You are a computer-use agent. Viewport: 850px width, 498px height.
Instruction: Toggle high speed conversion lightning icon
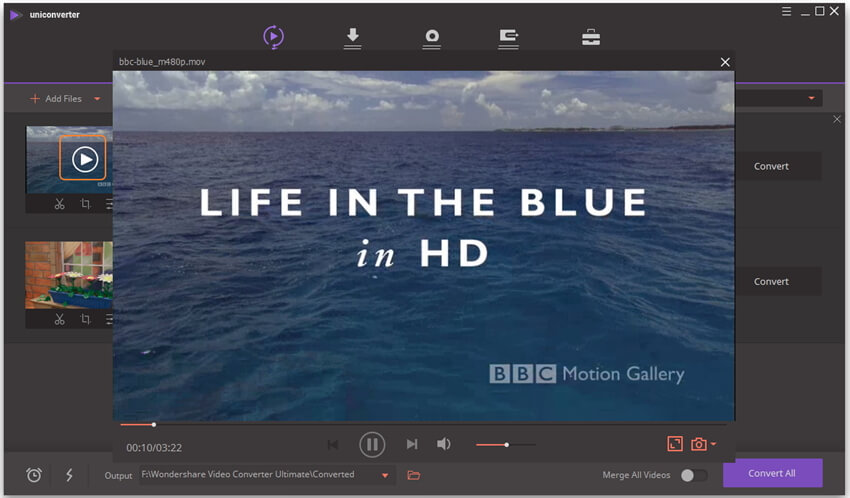[x=69, y=475]
